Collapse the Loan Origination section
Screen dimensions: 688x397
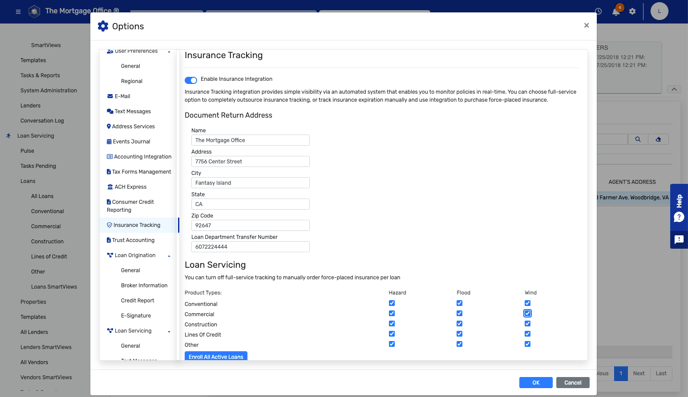[169, 256]
